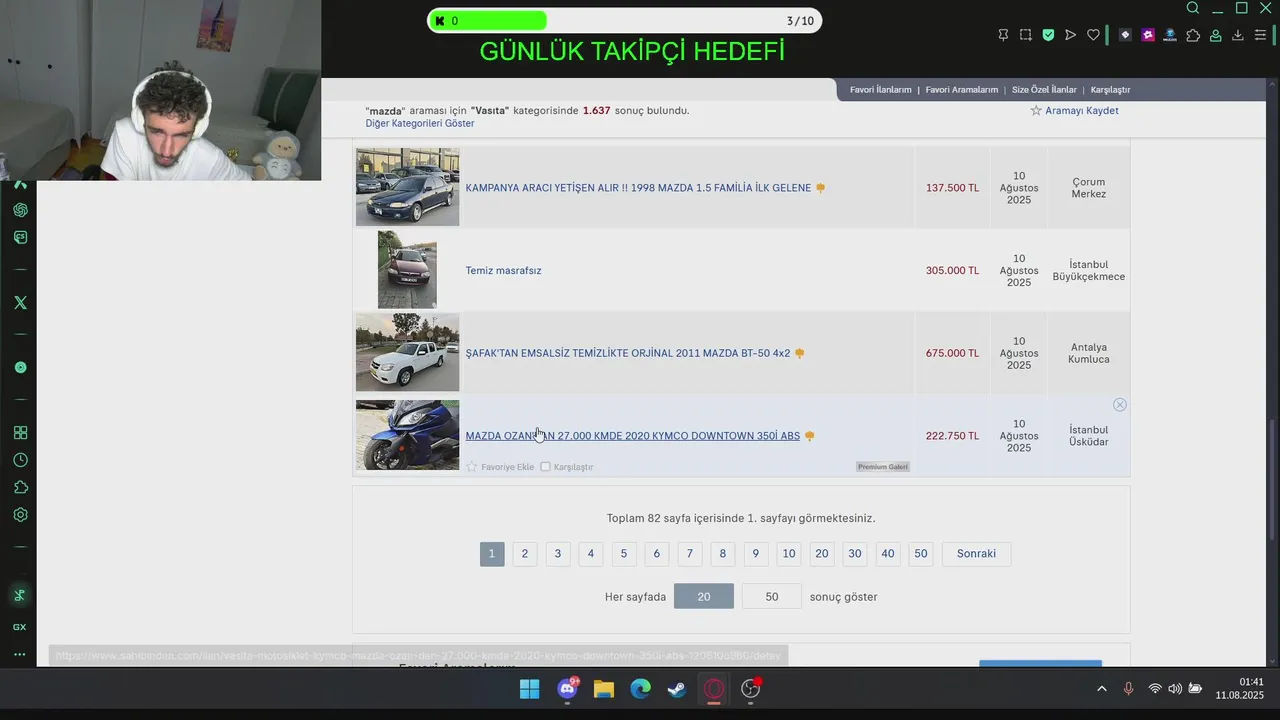This screenshot has width=1280, height=720.
Task: Open Discord from the taskbar
Action: (568, 689)
